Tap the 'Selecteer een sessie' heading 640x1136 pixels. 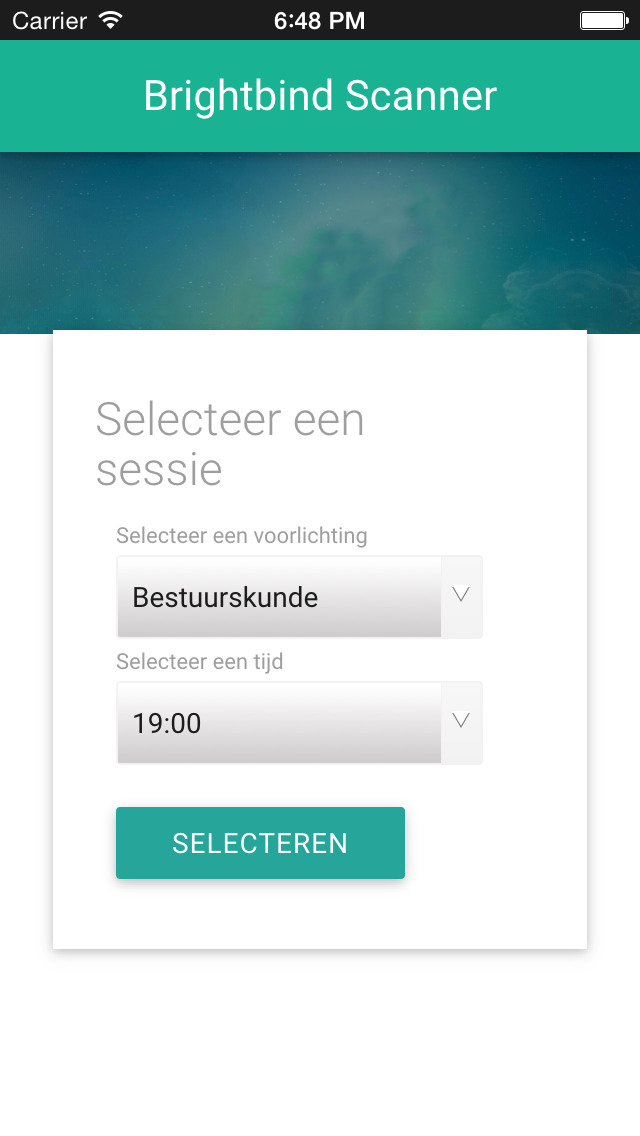click(x=230, y=444)
